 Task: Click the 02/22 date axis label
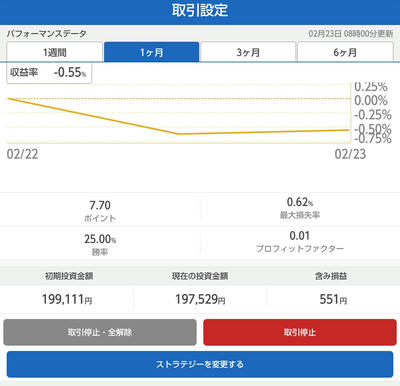tap(22, 154)
